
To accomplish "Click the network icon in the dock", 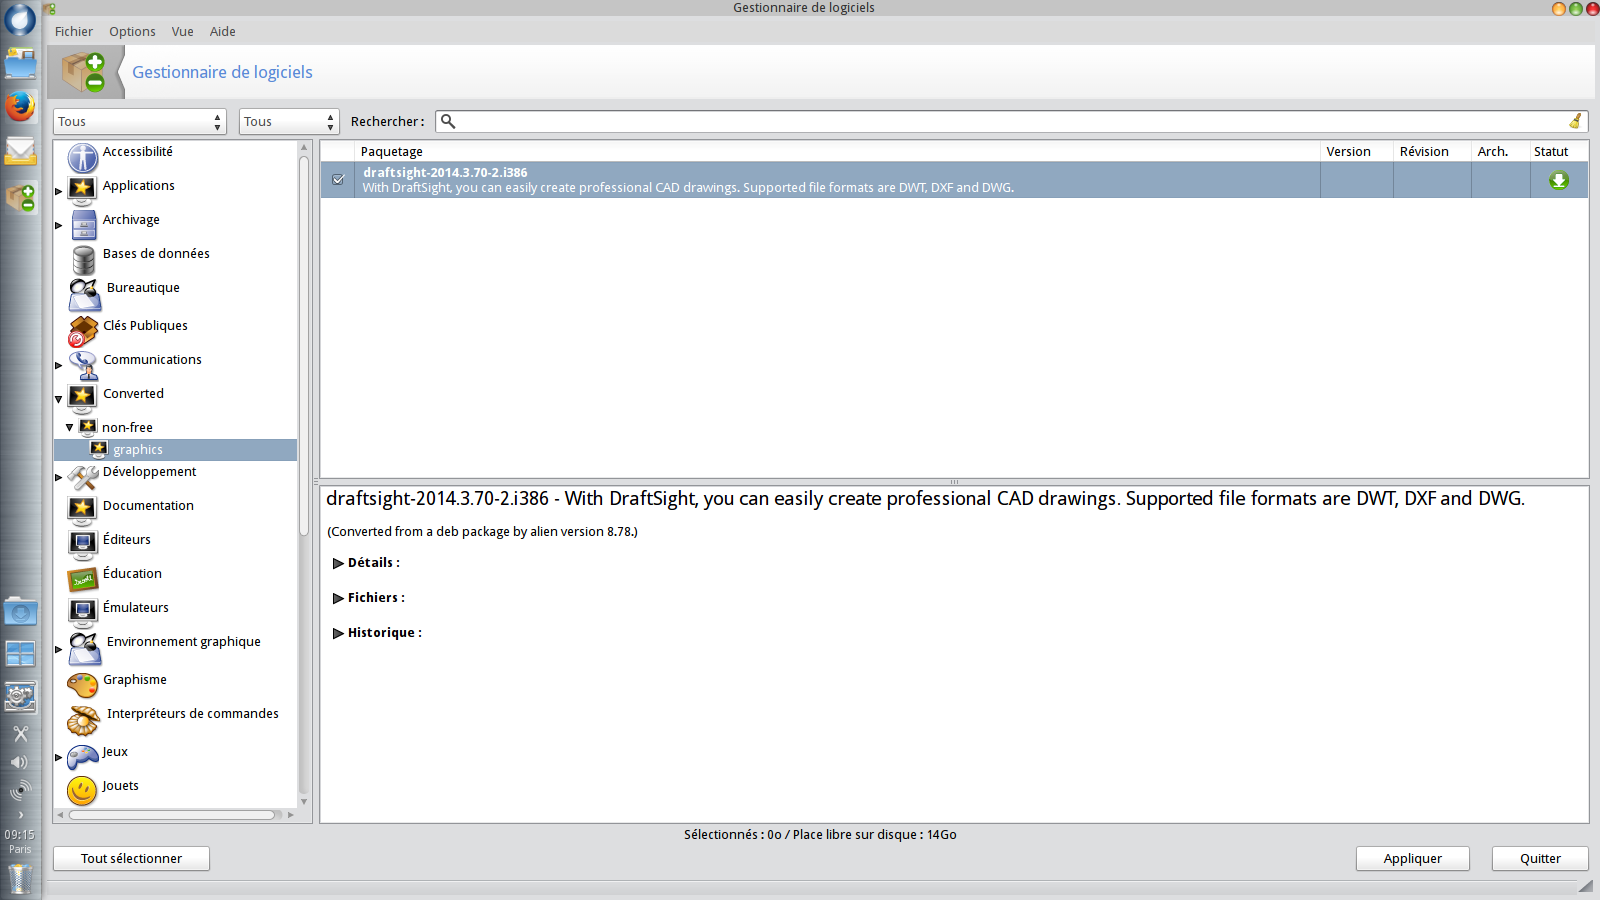I will point(20,792).
